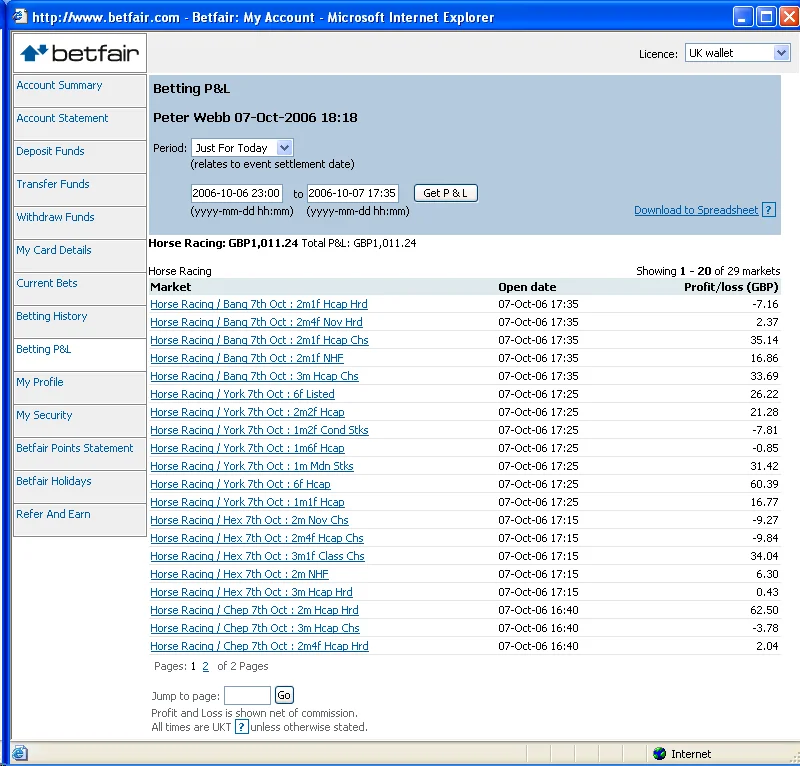The image size is (800, 766).
Task: Go to page 2 of results
Action: pyautogui.click(x=205, y=666)
